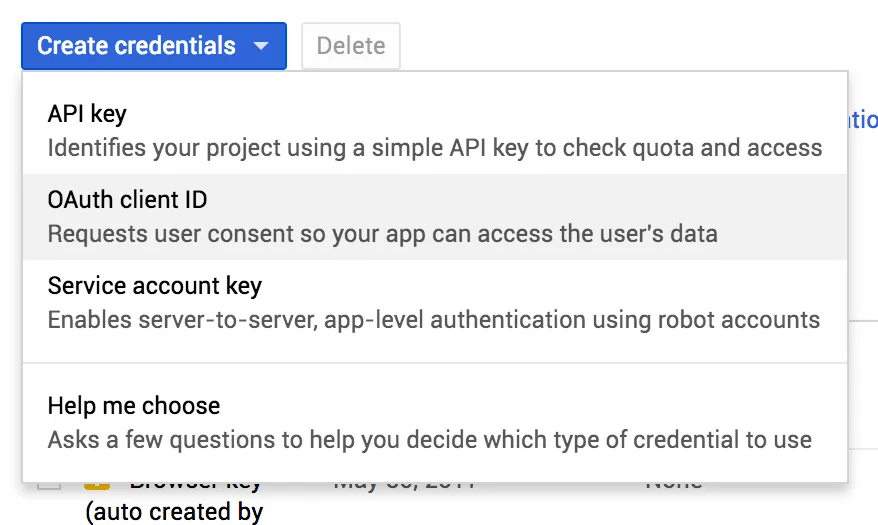The width and height of the screenshot is (878, 525).
Task: Open the Help me choose option
Action: (133, 406)
